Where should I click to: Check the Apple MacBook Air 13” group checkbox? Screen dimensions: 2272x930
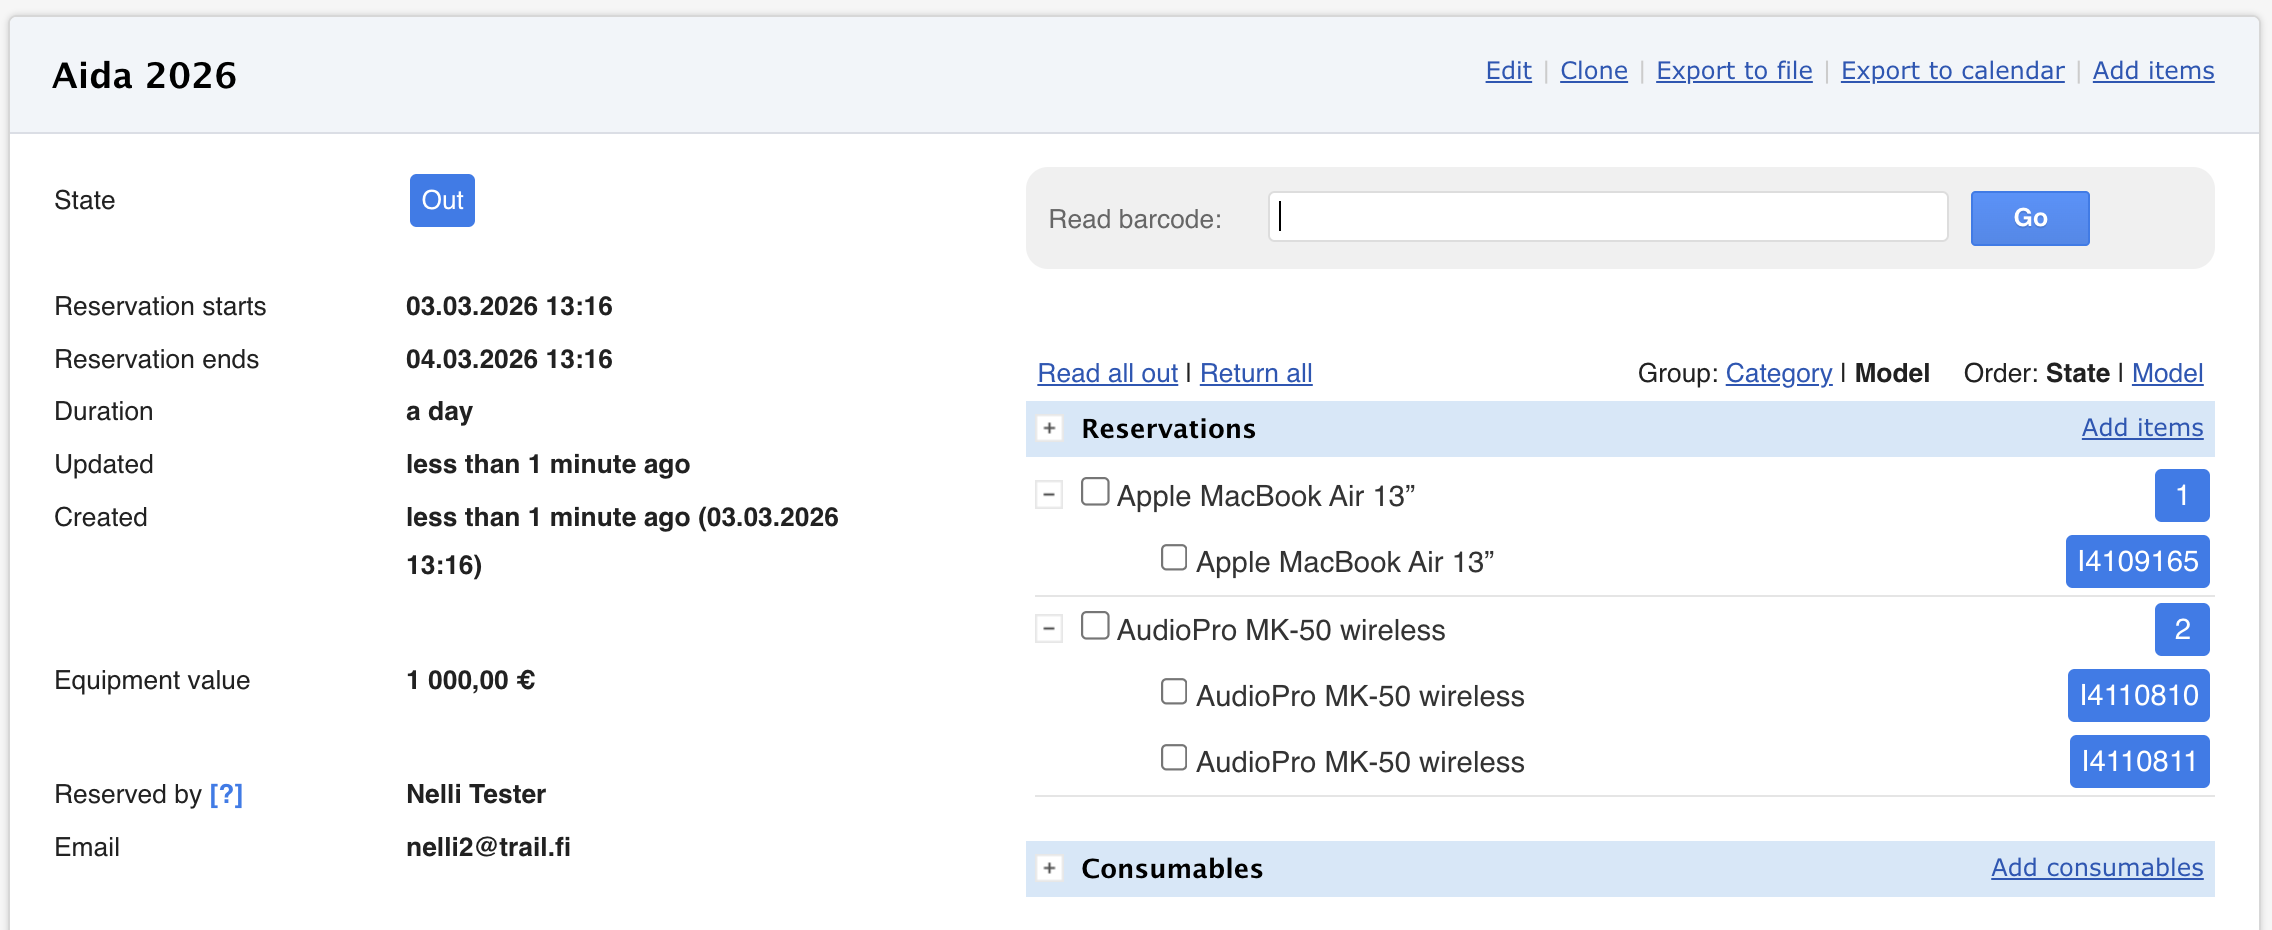pos(1095,492)
